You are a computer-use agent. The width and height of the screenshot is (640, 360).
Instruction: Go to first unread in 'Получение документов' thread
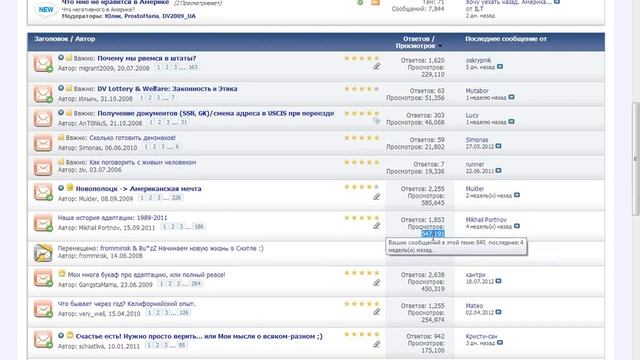click(x=61, y=113)
